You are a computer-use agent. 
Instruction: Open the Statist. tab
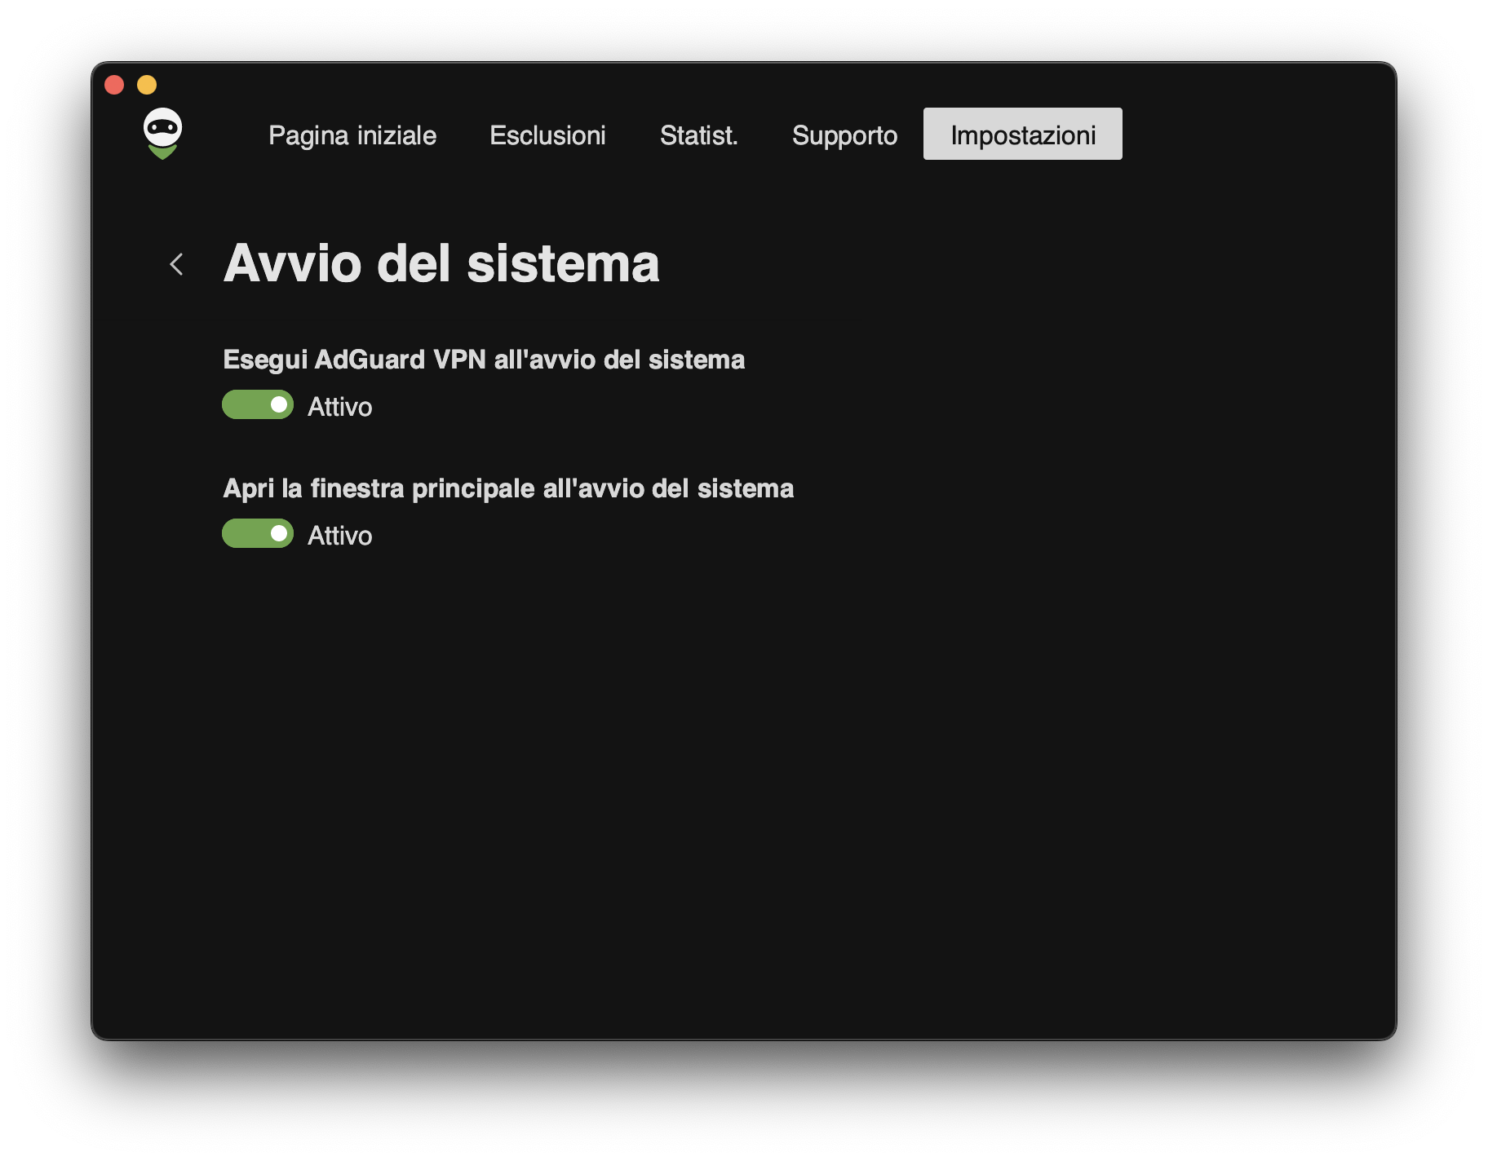(698, 135)
